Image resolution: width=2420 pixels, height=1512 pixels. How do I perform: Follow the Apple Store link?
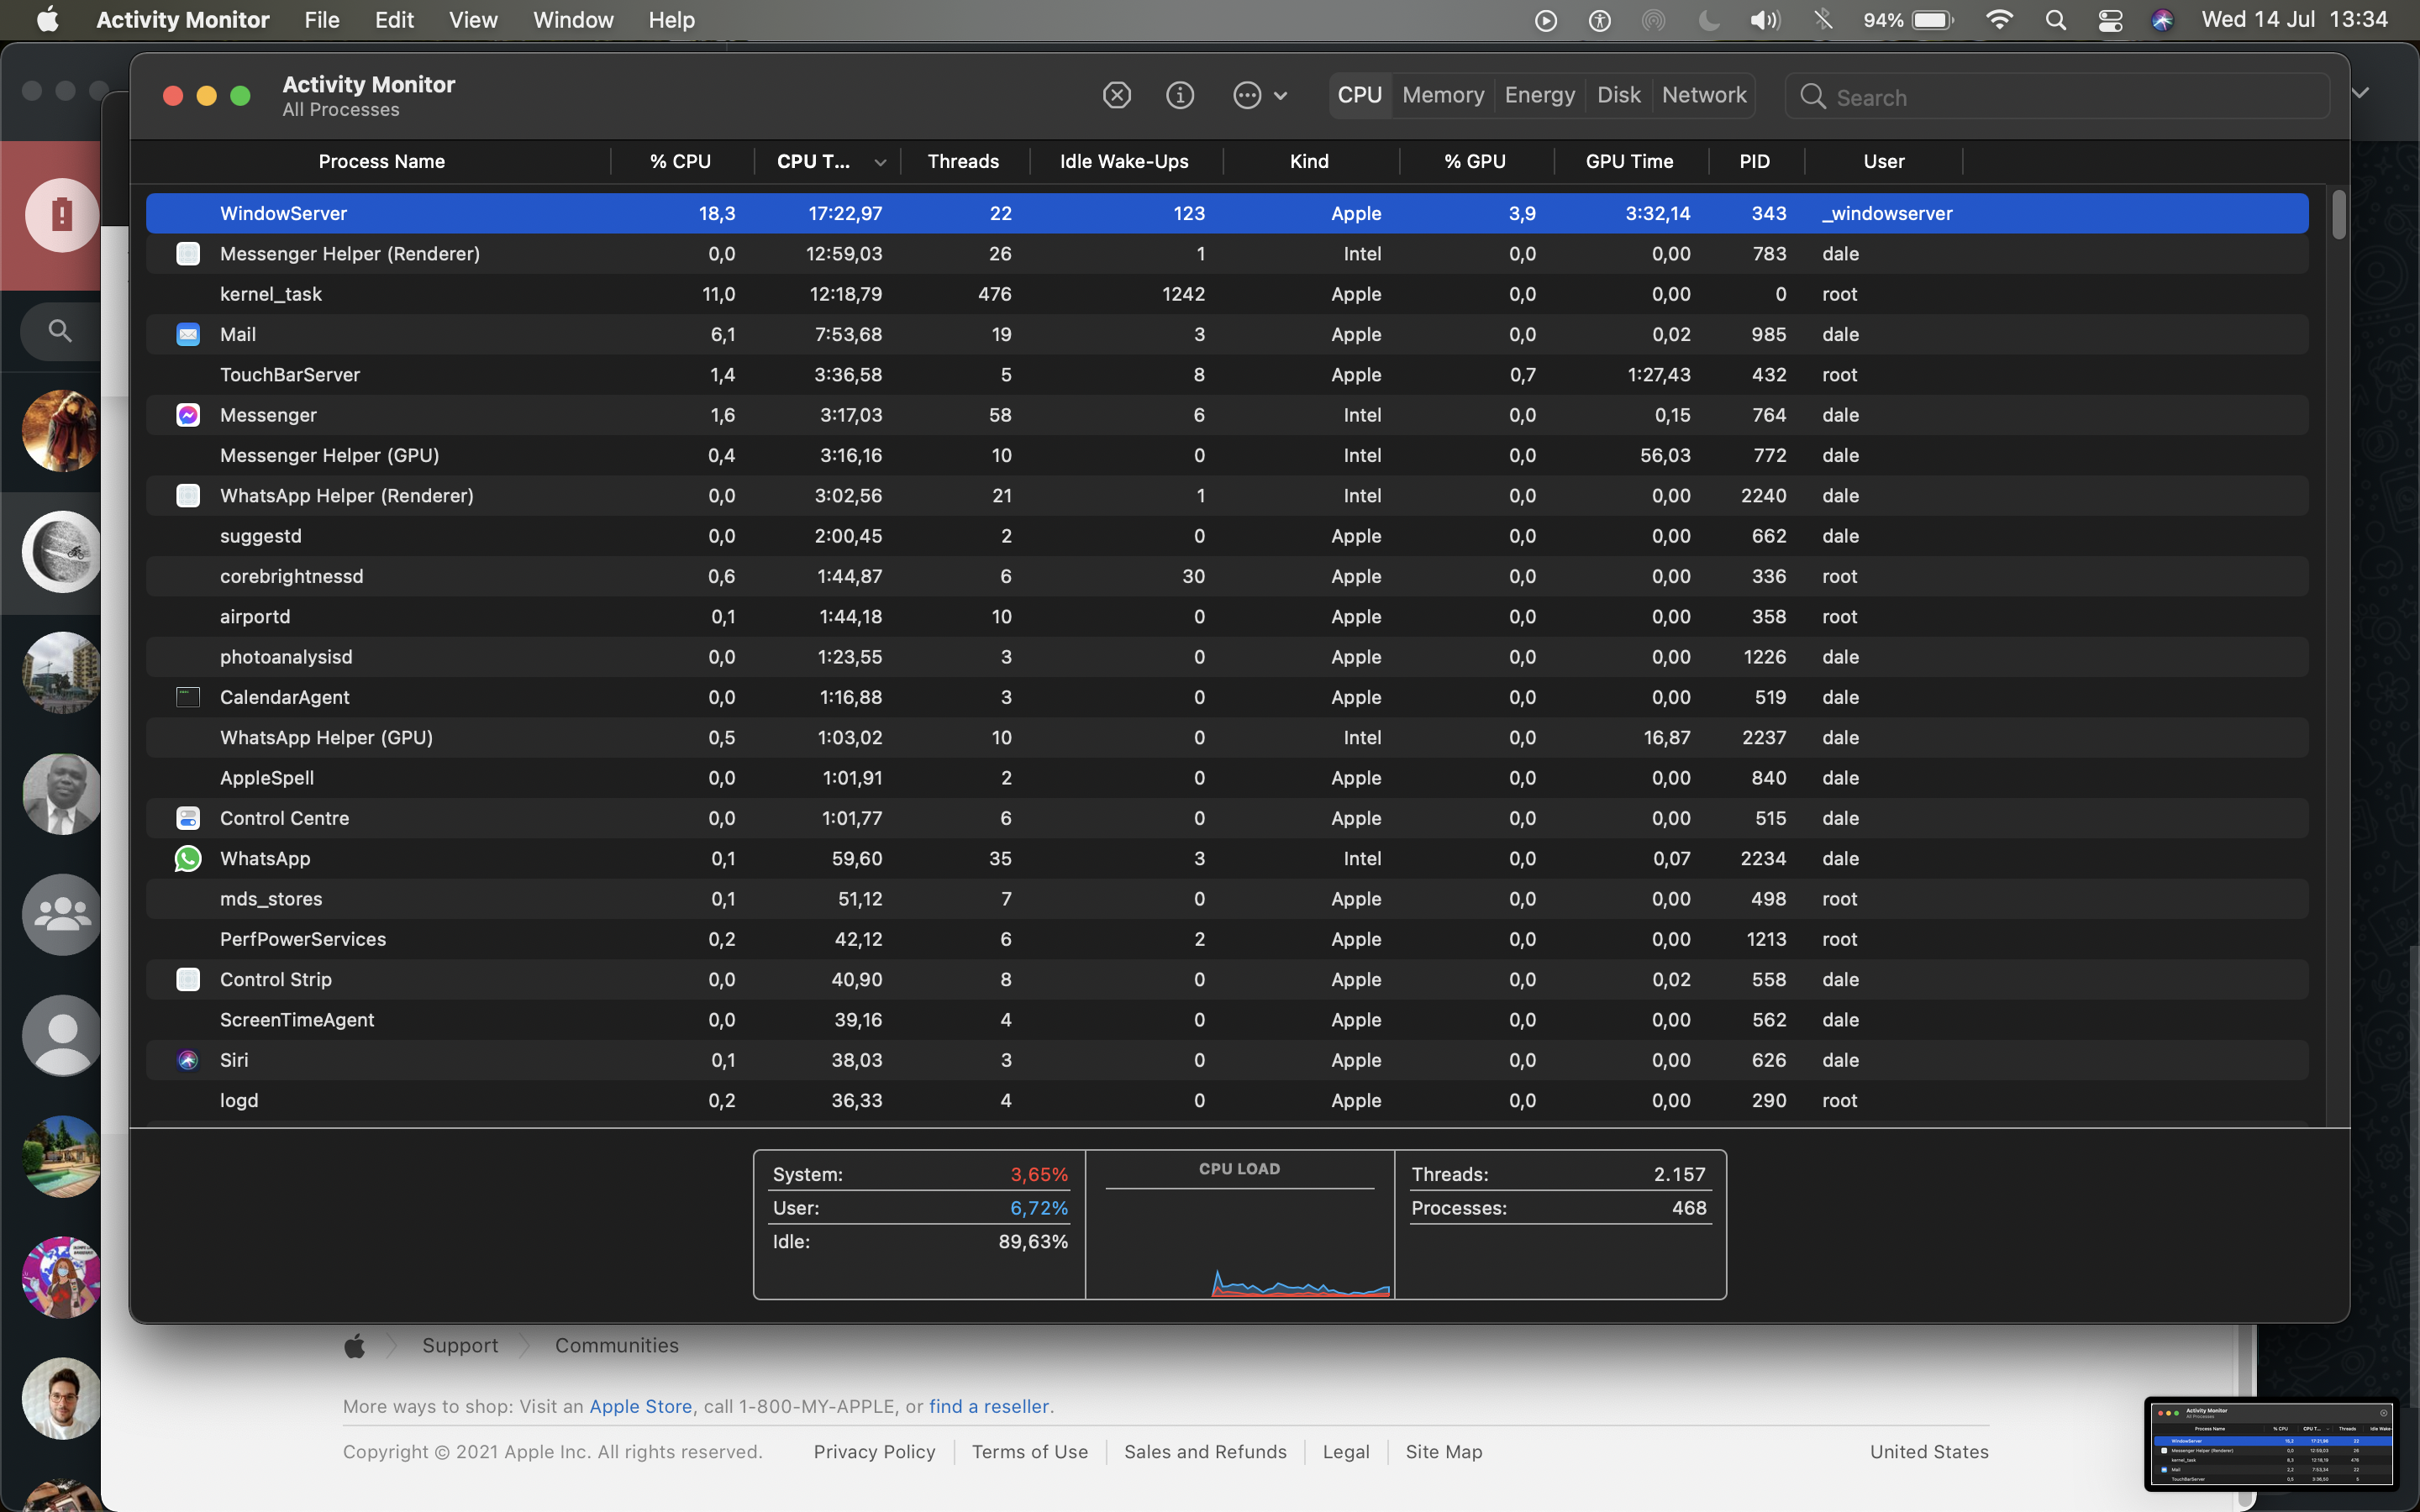[640, 1406]
